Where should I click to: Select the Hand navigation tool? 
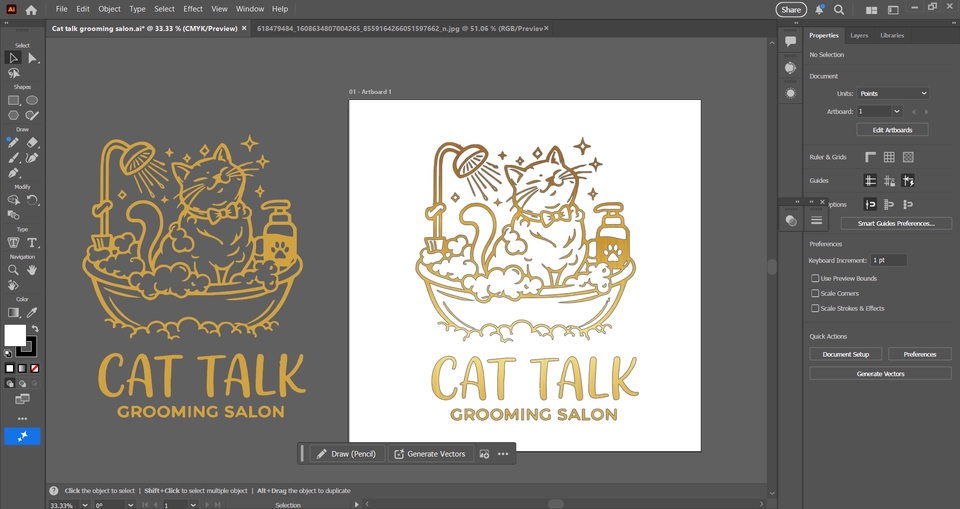pos(32,270)
